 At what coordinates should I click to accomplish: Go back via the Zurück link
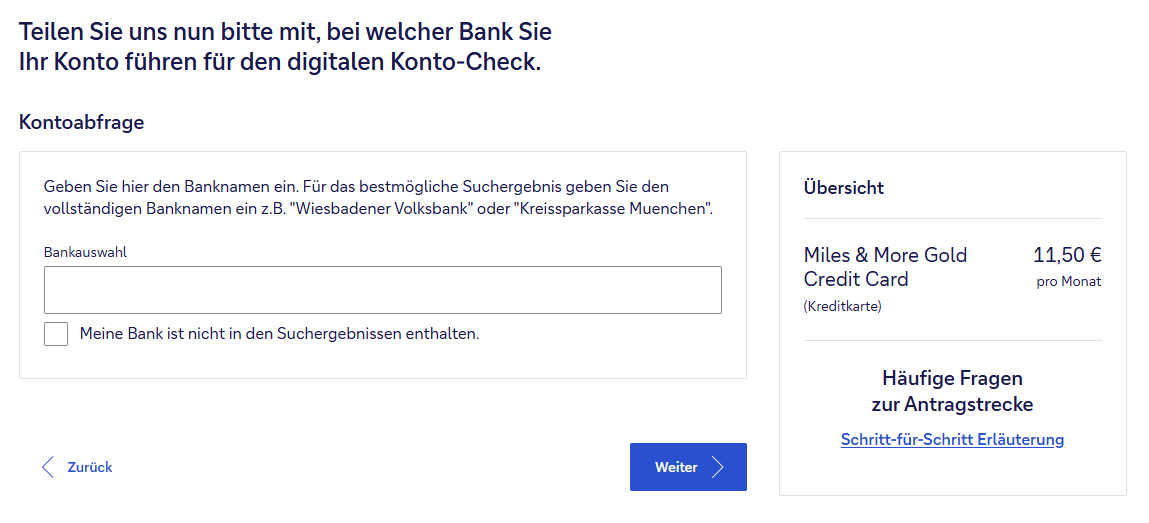click(89, 467)
